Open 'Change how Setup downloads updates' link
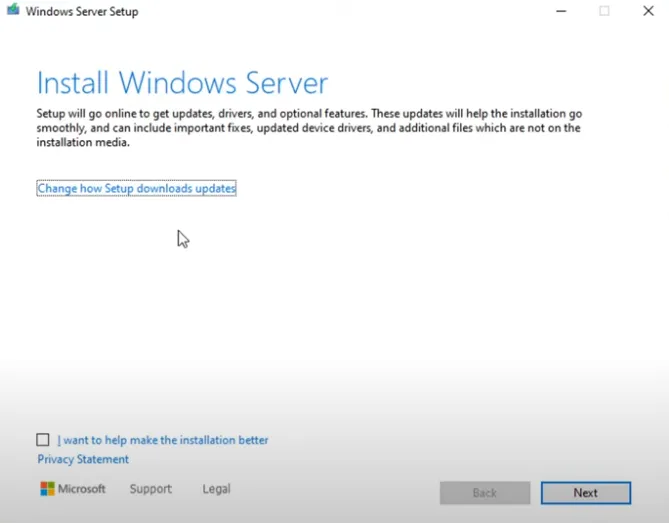This screenshot has height=523, width=669. pyautogui.click(x=137, y=188)
